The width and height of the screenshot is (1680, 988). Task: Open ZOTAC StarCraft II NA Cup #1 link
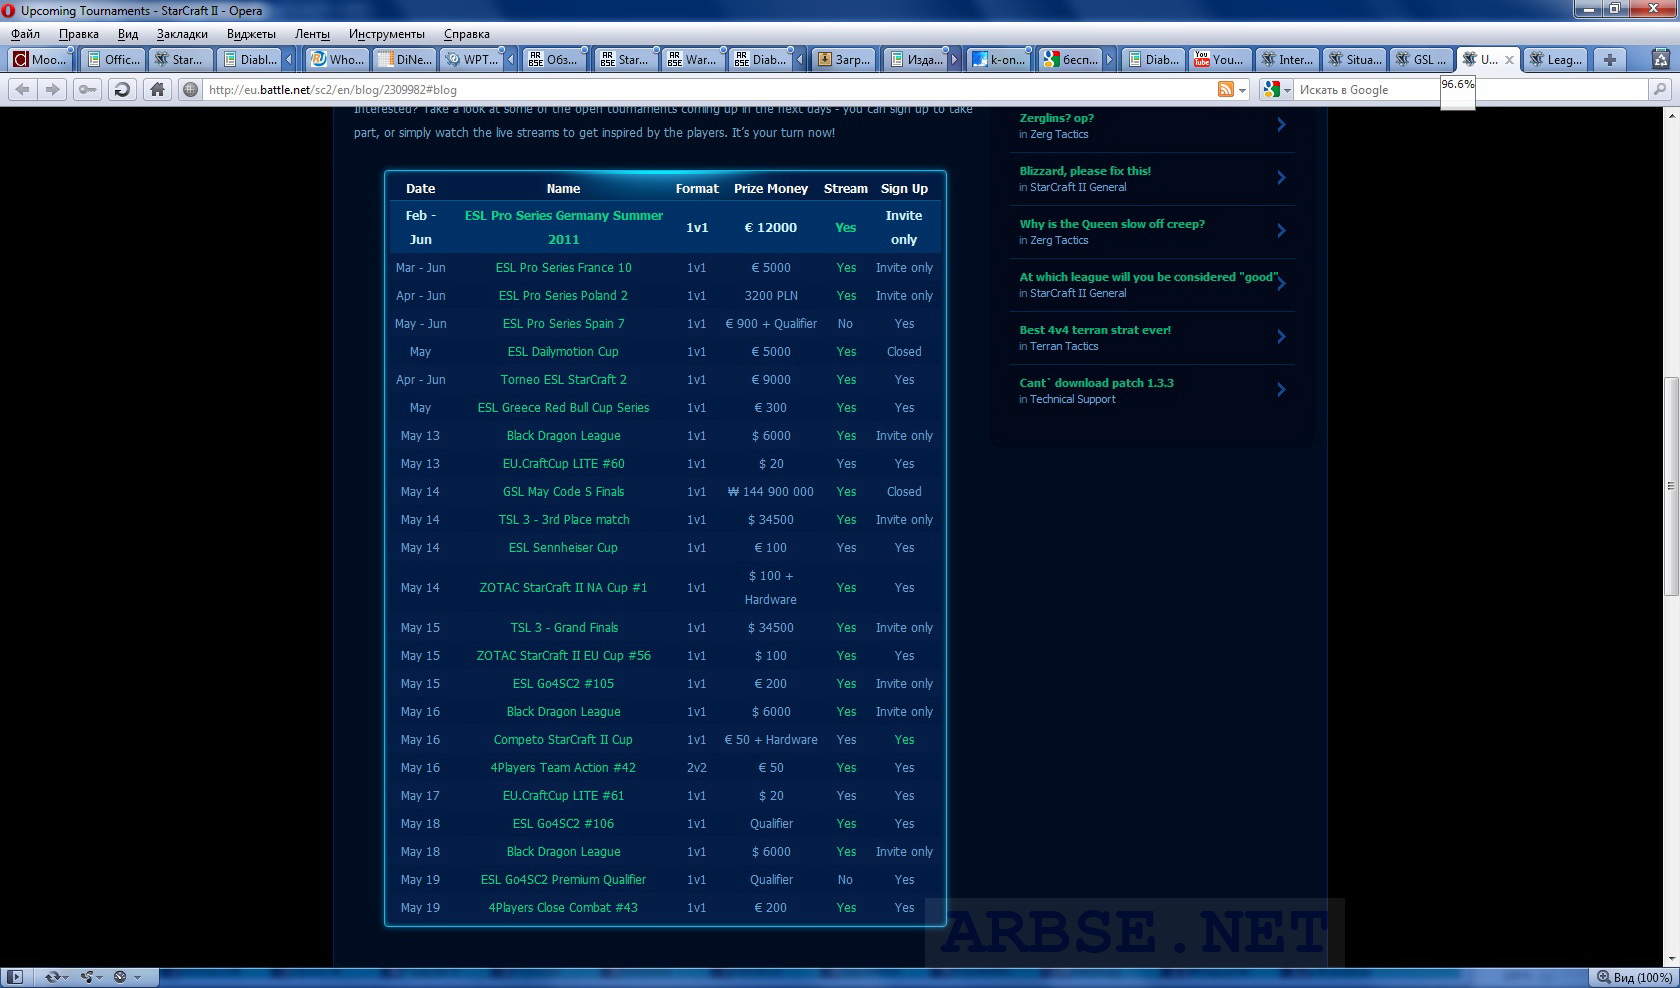(x=563, y=588)
